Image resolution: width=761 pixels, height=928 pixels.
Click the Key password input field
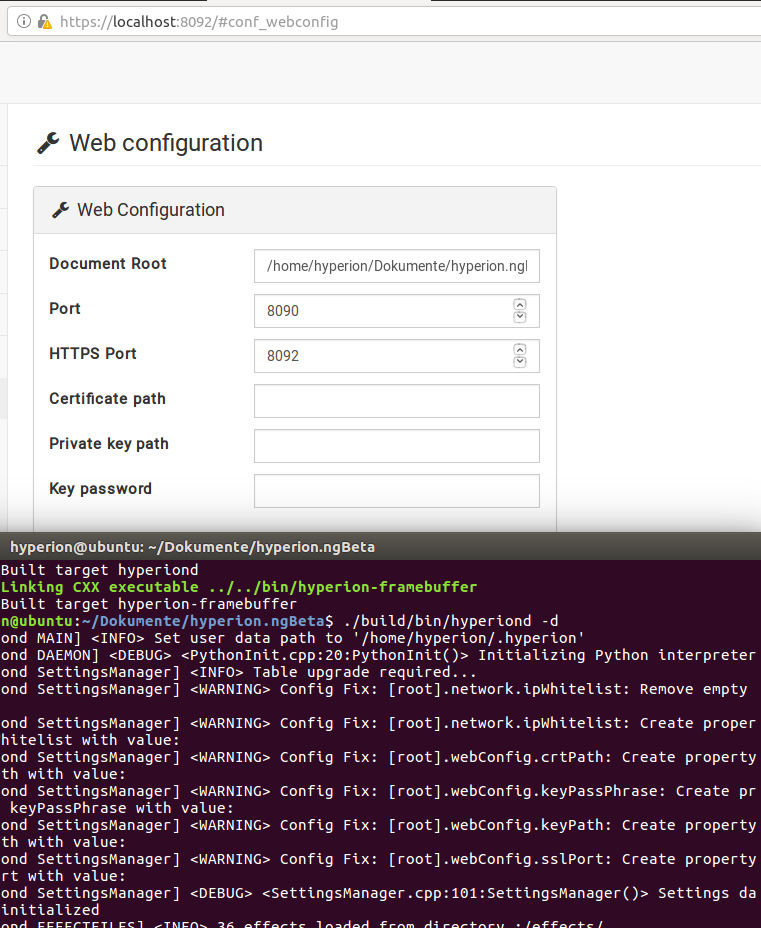pos(396,491)
